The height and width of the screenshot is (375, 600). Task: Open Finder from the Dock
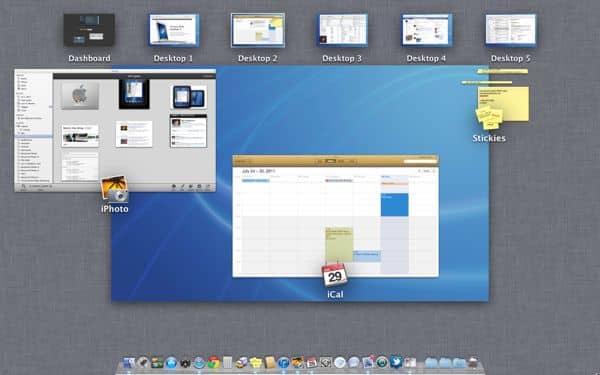(129, 362)
